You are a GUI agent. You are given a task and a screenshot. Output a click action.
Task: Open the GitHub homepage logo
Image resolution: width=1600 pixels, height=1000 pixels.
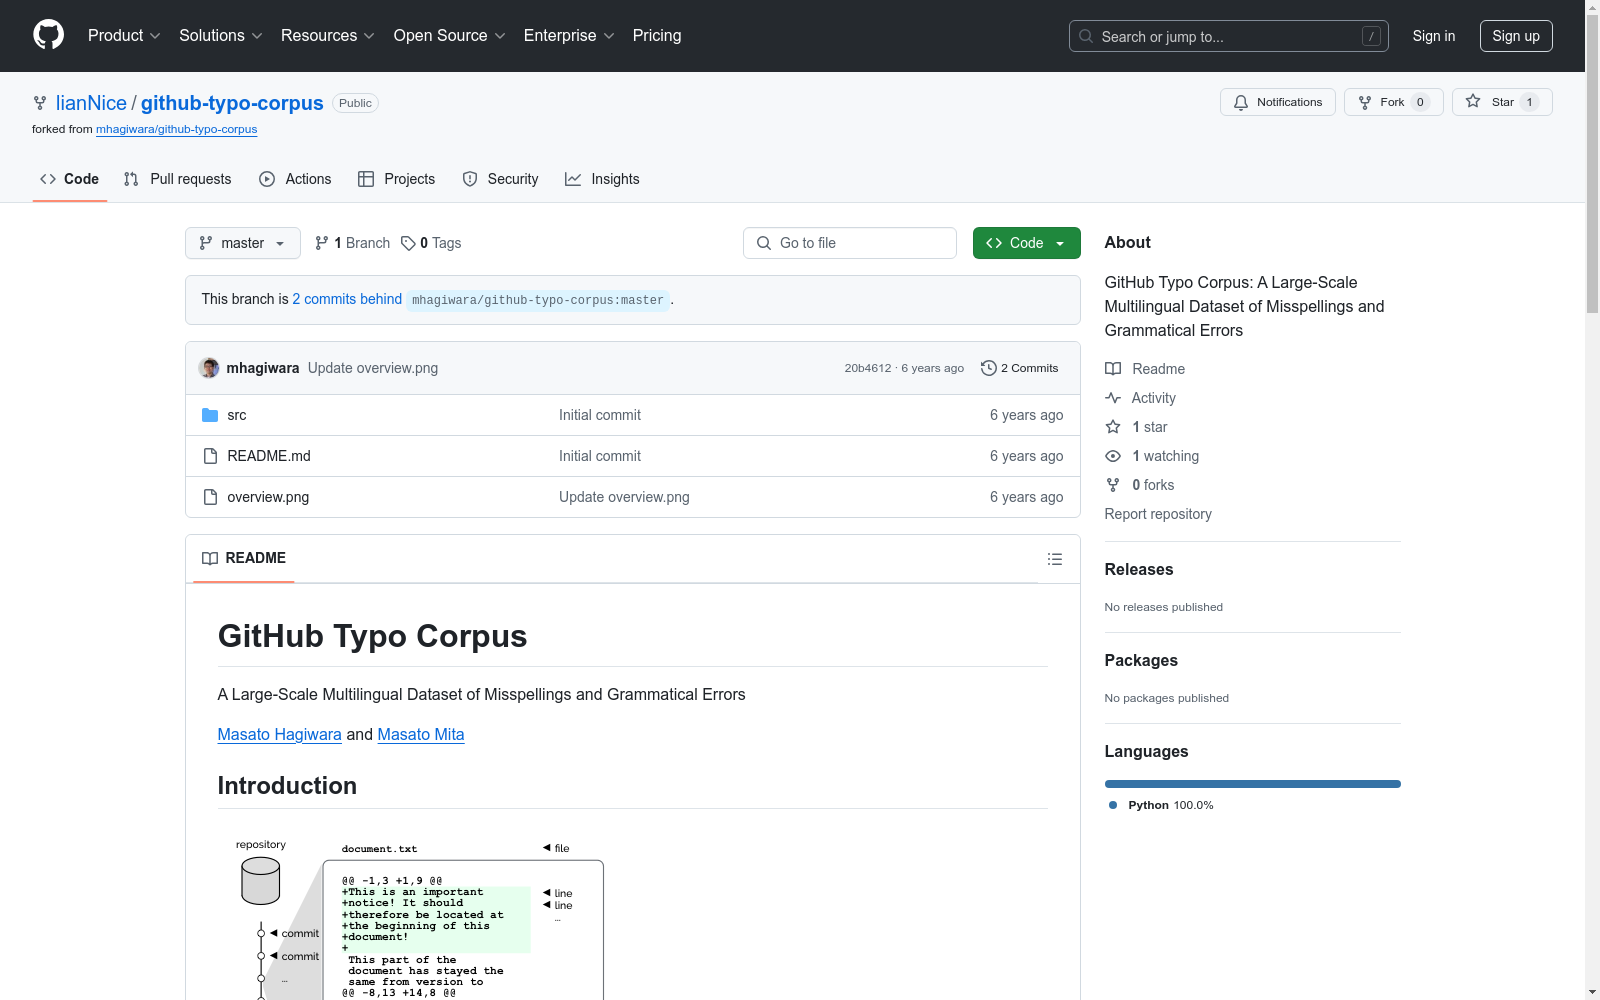pos(48,35)
